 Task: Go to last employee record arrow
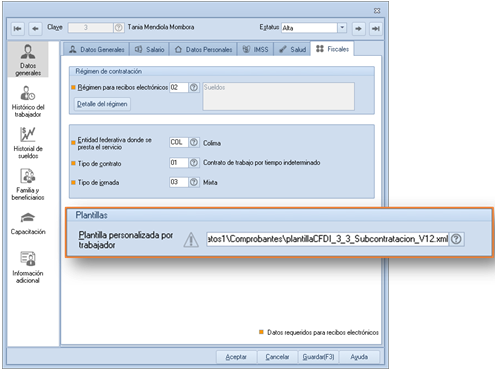[376, 29]
